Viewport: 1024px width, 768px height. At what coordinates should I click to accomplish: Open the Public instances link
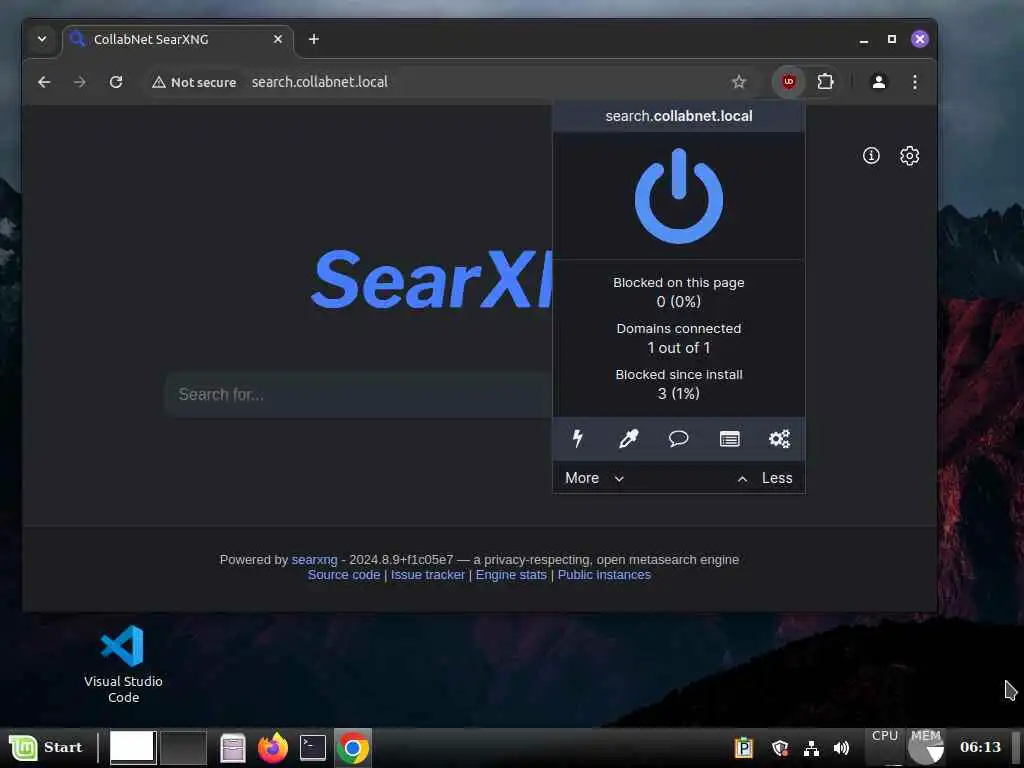pos(604,575)
